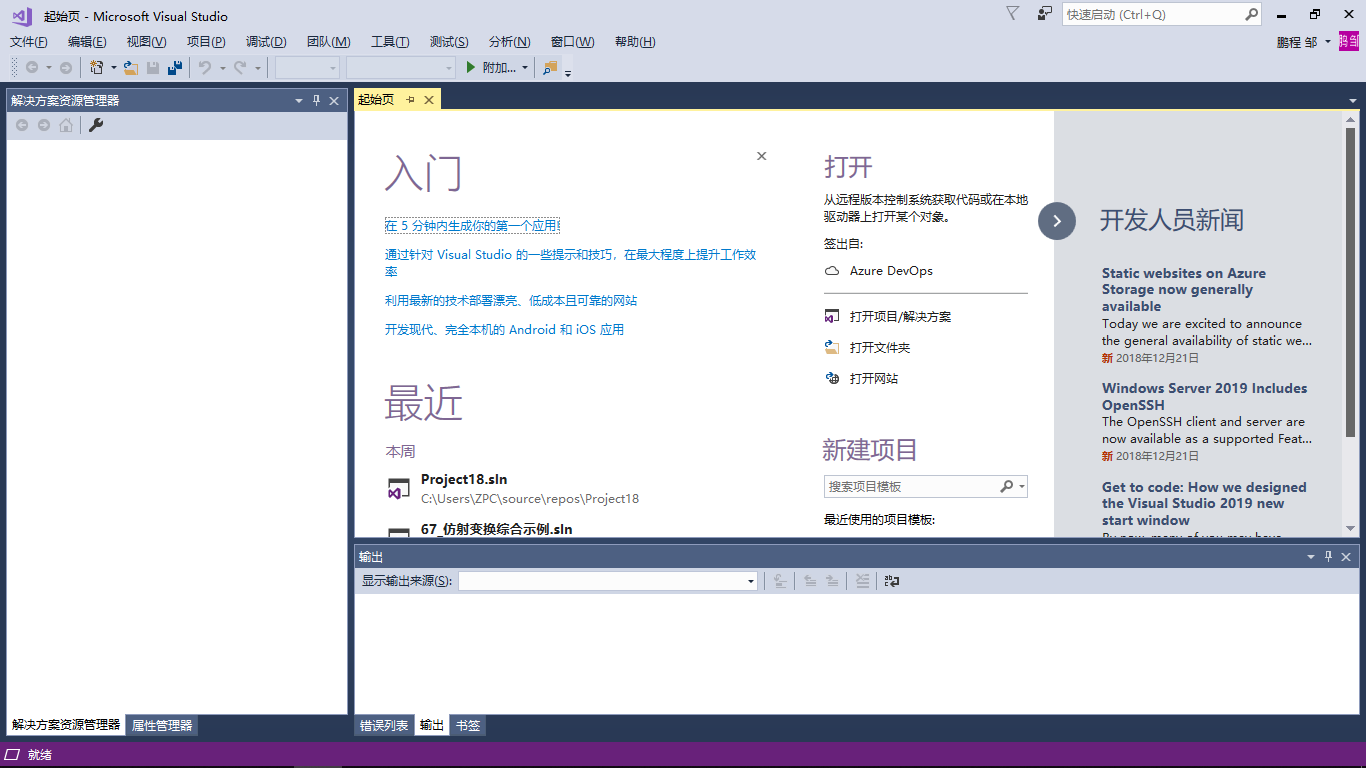
Task: Open the 搜索项目模板 dropdown arrow
Action: click(x=1021, y=486)
